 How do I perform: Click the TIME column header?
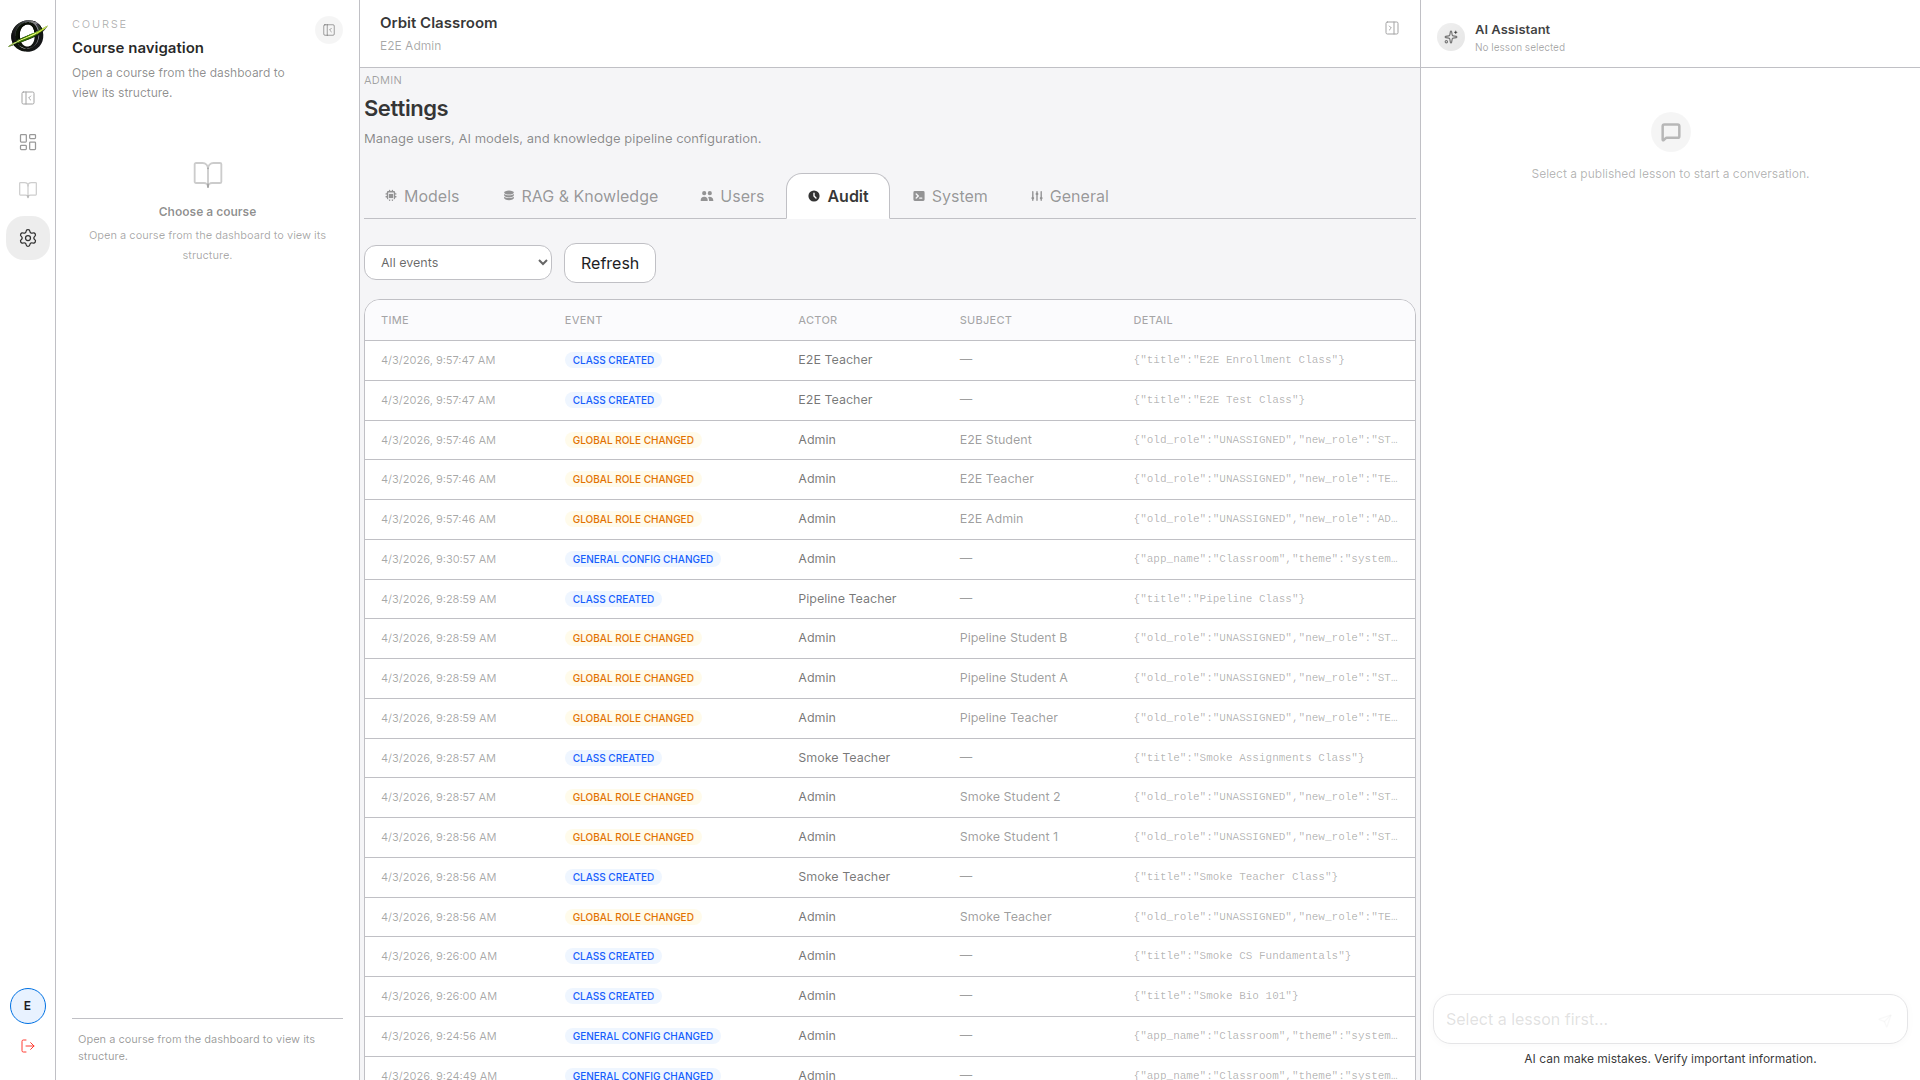pos(395,320)
